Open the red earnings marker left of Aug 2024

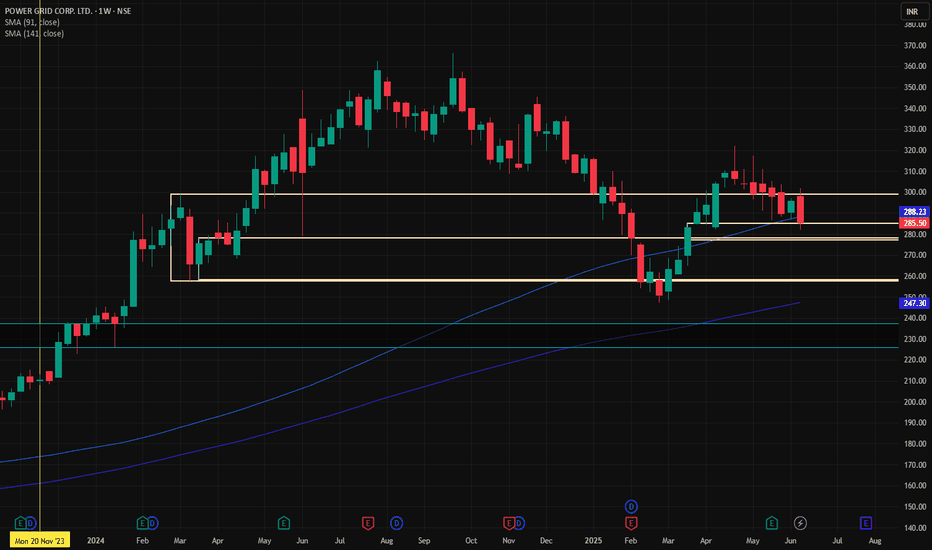[x=368, y=523]
